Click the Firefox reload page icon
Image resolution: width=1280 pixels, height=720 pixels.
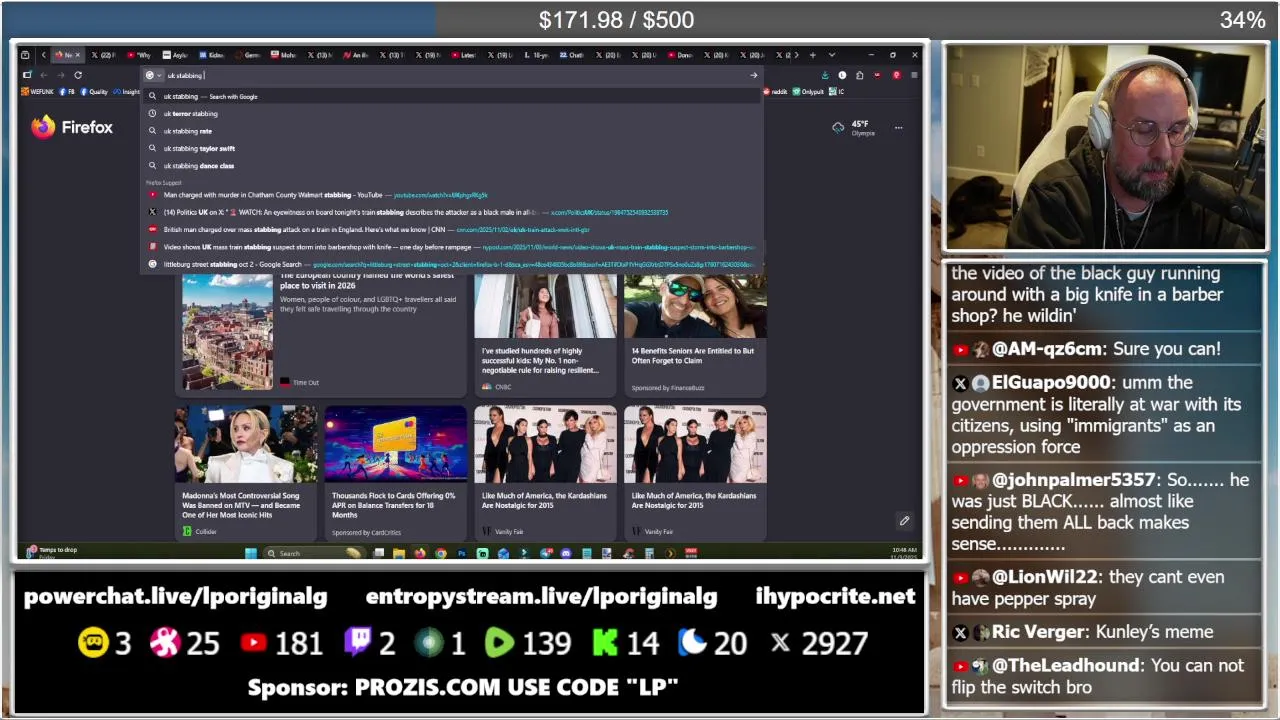pos(78,75)
